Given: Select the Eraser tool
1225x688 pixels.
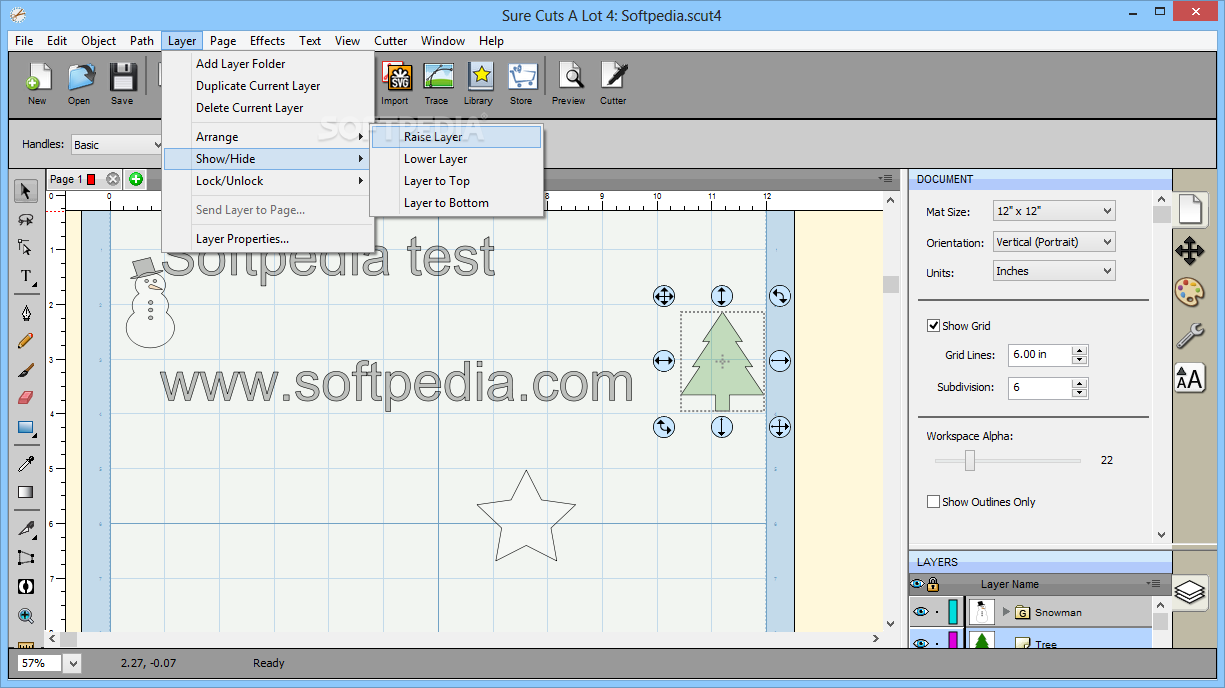Looking at the screenshot, I should (x=26, y=397).
